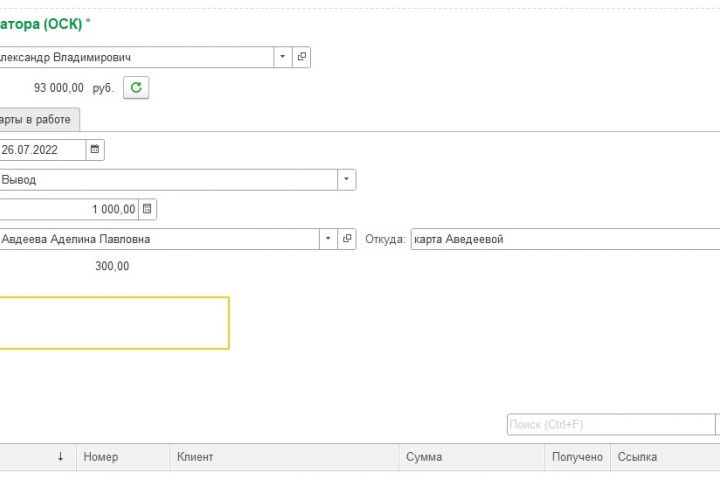This screenshot has width=720, height=480.
Task: Expand the Вывод operation type dropdown
Action: (x=346, y=180)
